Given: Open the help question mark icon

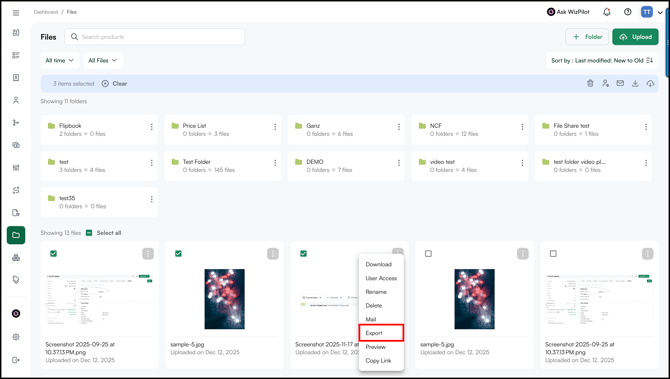Looking at the screenshot, I should 628,12.
